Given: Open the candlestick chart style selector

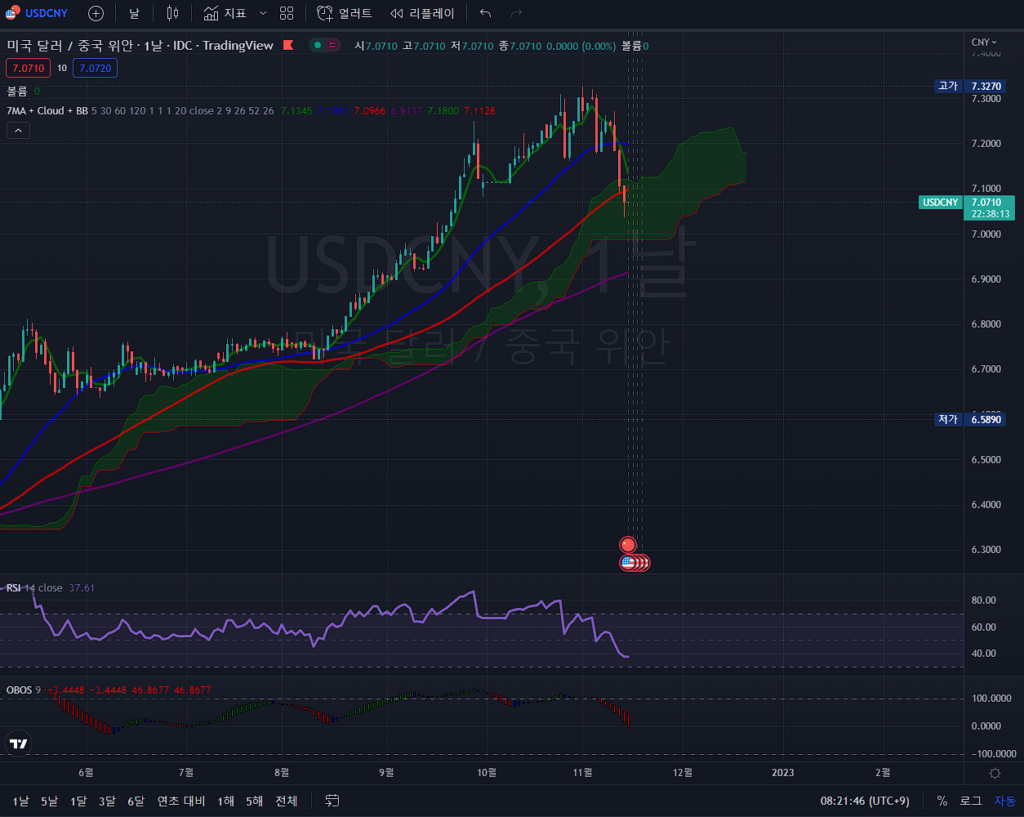Looking at the screenshot, I should pyautogui.click(x=172, y=13).
